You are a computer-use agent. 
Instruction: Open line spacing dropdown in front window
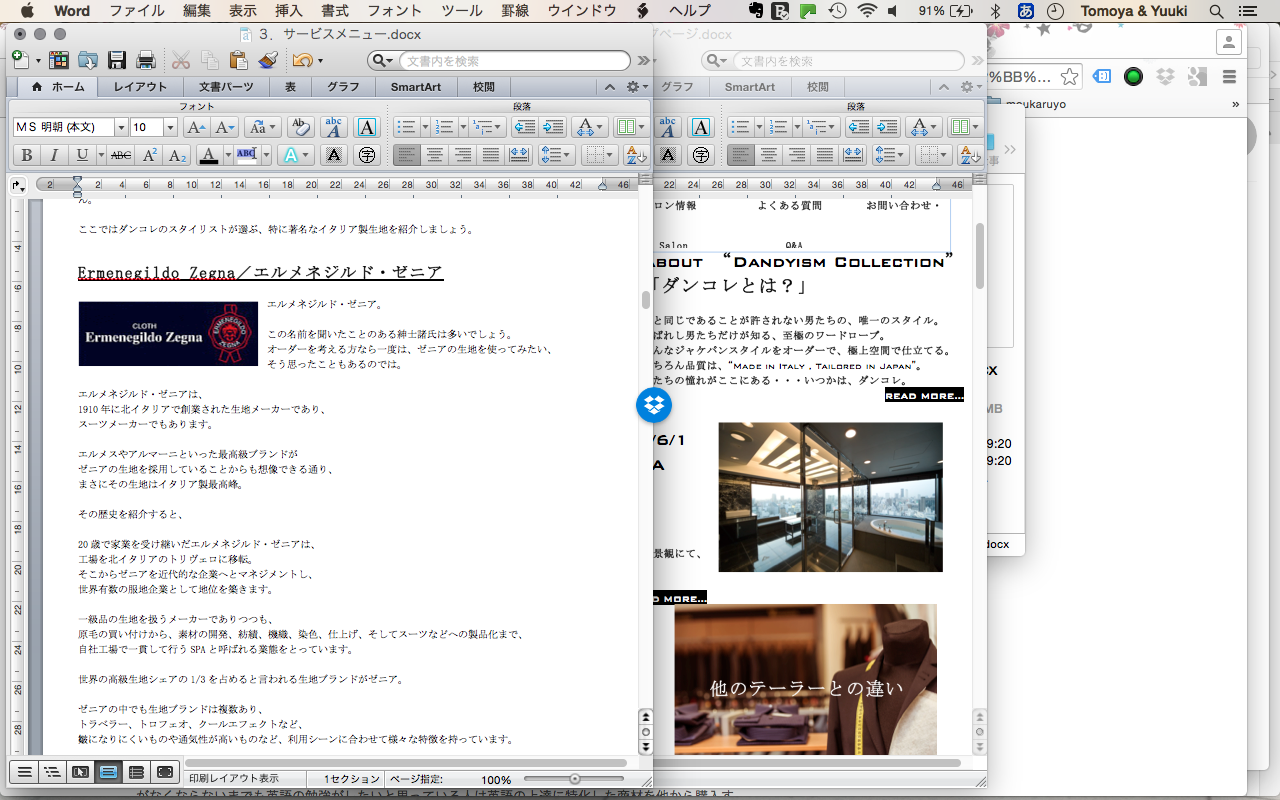pyautogui.click(x=555, y=155)
